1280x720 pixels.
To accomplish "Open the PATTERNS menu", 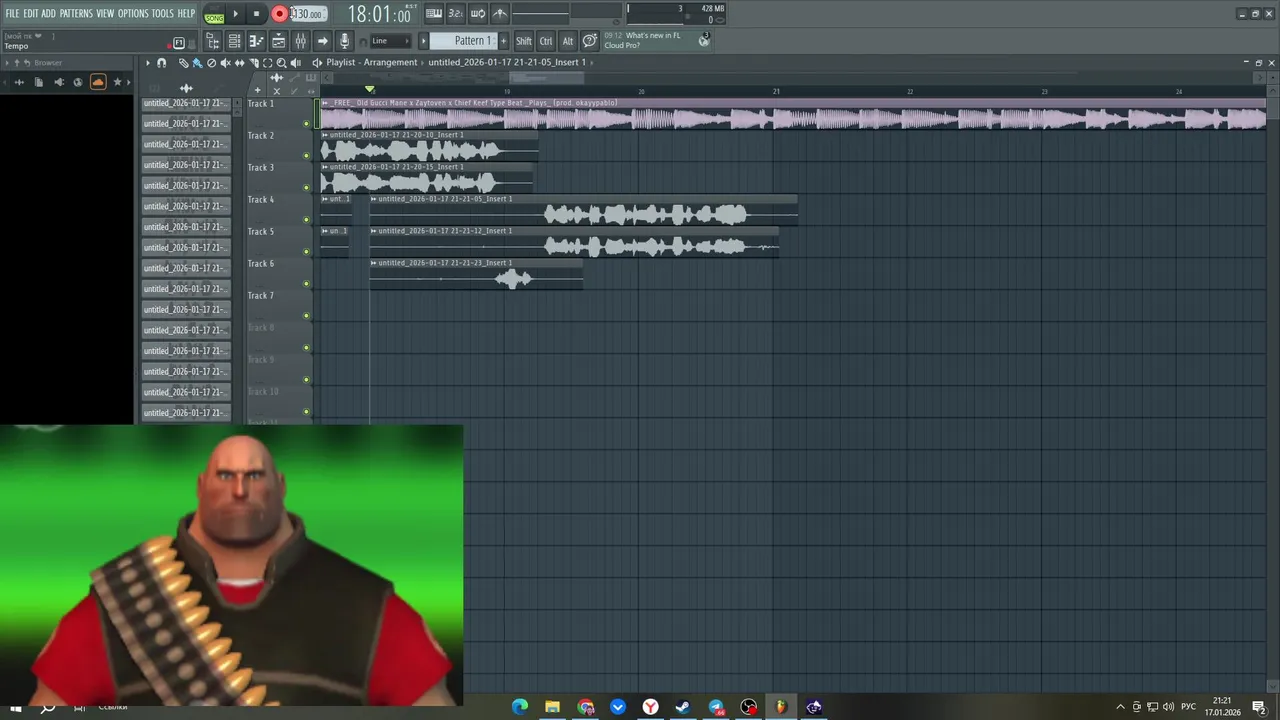I will (x=76, y=13).
